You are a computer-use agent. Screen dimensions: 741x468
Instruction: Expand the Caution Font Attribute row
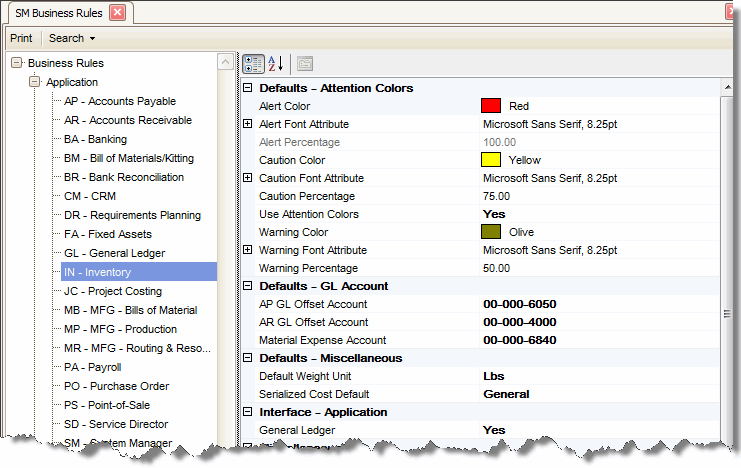[248, 178]
